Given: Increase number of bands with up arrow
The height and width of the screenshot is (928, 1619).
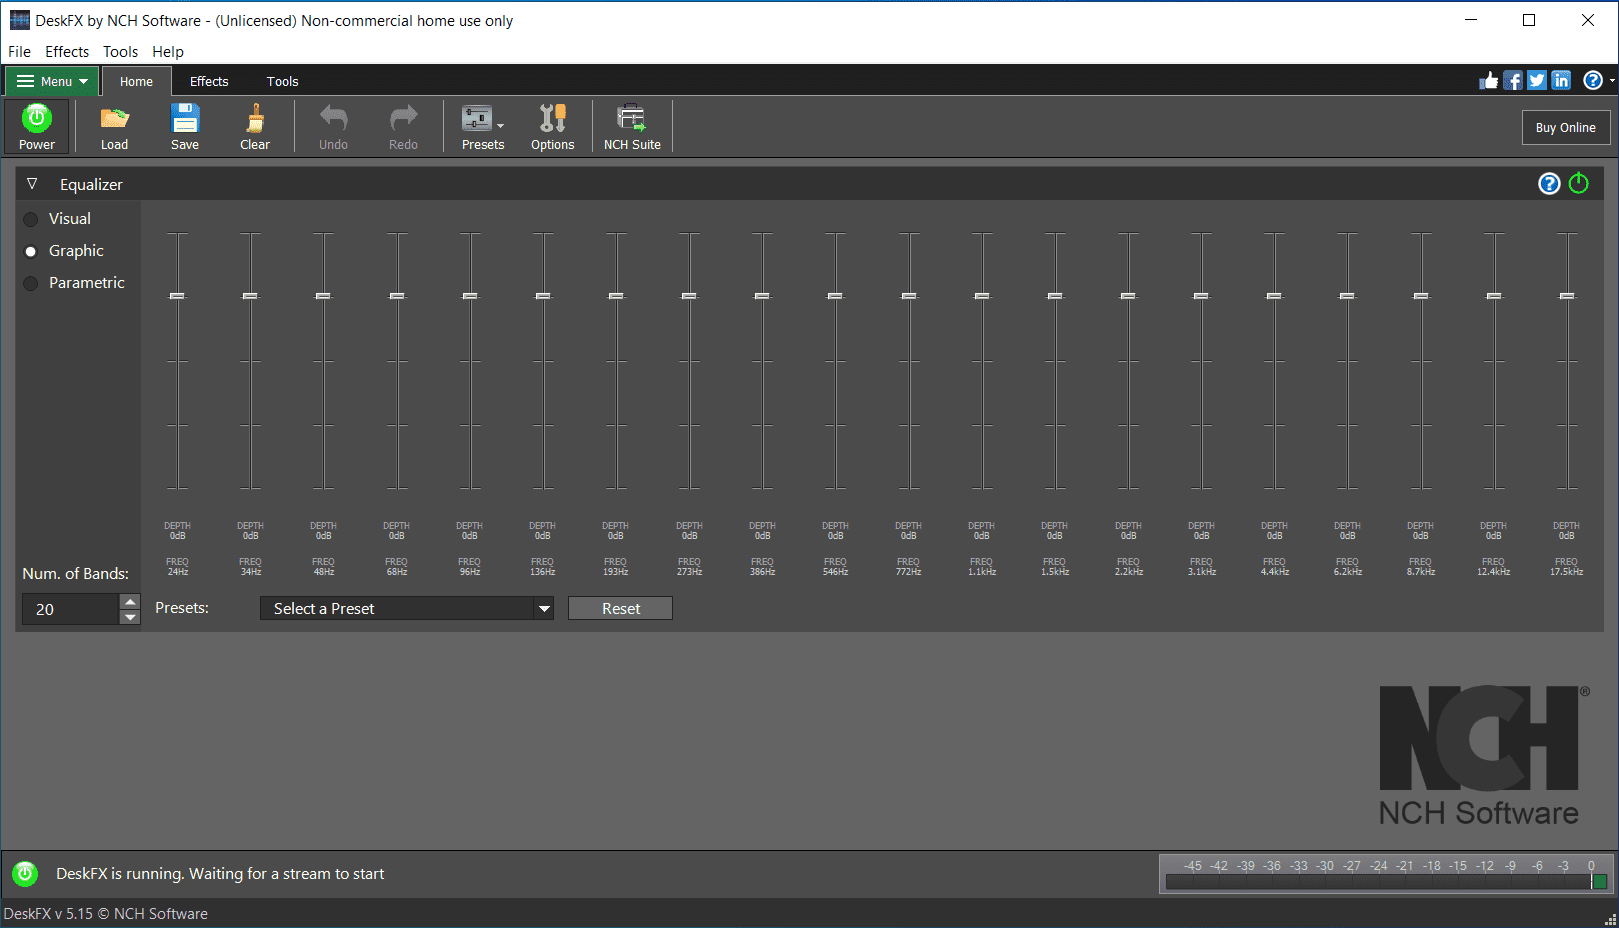Looking at the screenshot, I should (x=130, y=602).
